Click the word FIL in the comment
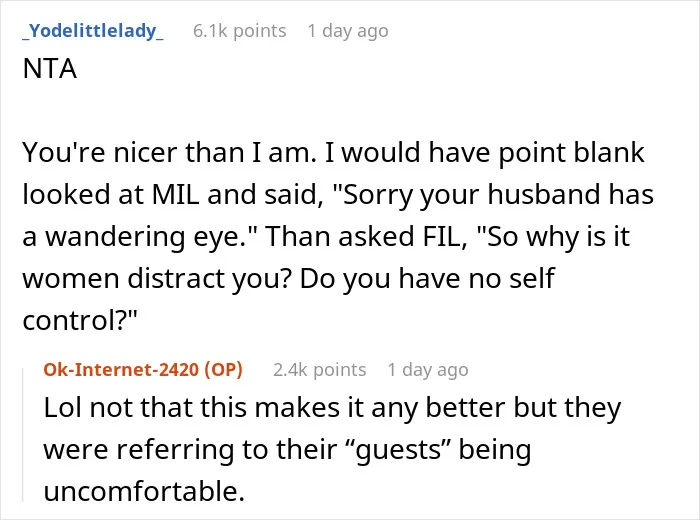The width and height of the screenshot is (700, 520). tap(441, 237)
